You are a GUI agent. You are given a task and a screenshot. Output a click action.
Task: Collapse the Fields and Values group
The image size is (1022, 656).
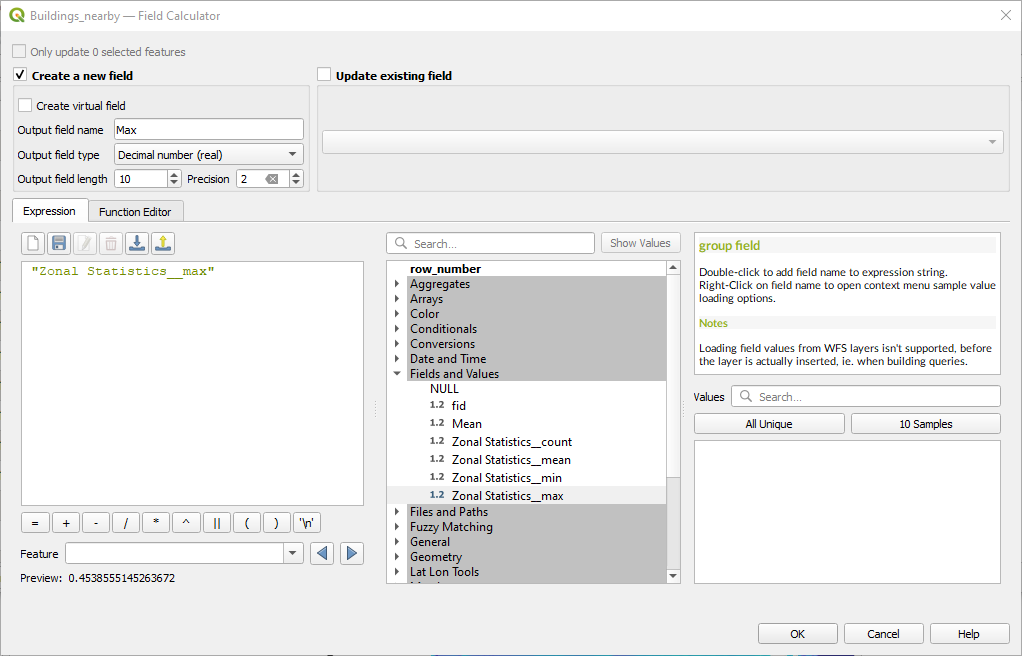point(398,374)
